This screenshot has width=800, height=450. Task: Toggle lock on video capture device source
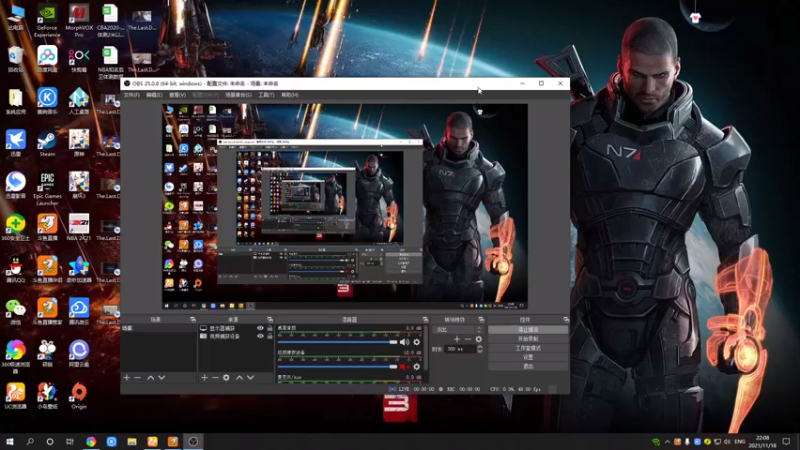click(x=270, y=336)
